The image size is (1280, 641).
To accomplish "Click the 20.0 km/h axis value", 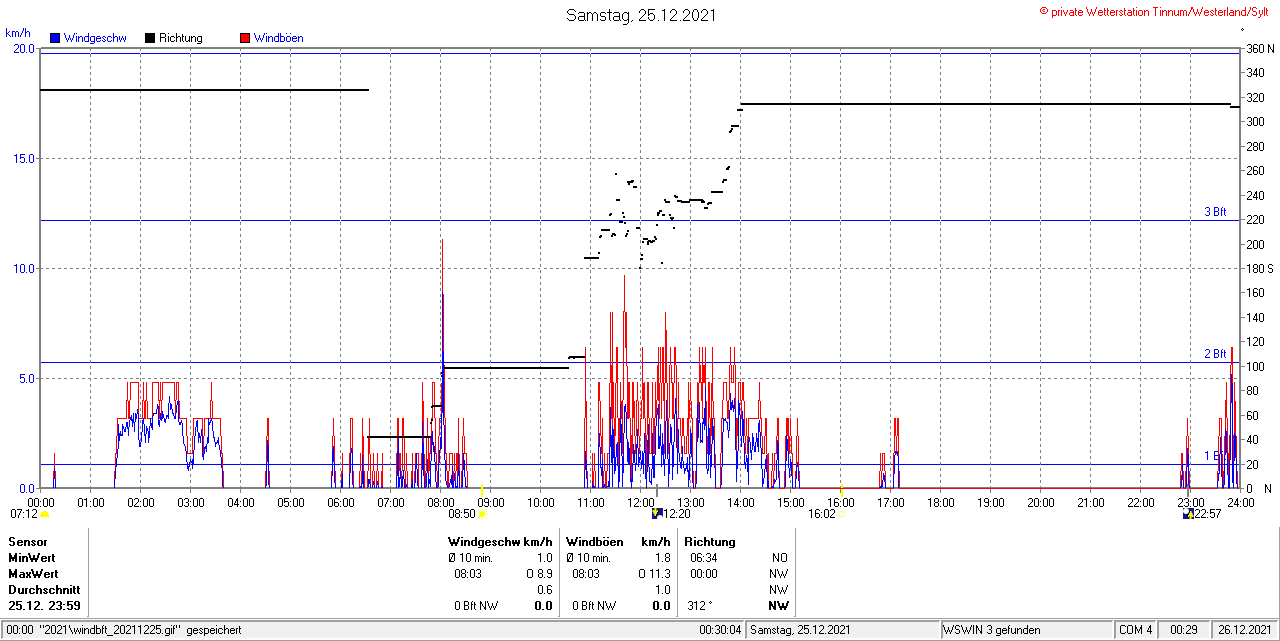I will [x=23, y=48].
